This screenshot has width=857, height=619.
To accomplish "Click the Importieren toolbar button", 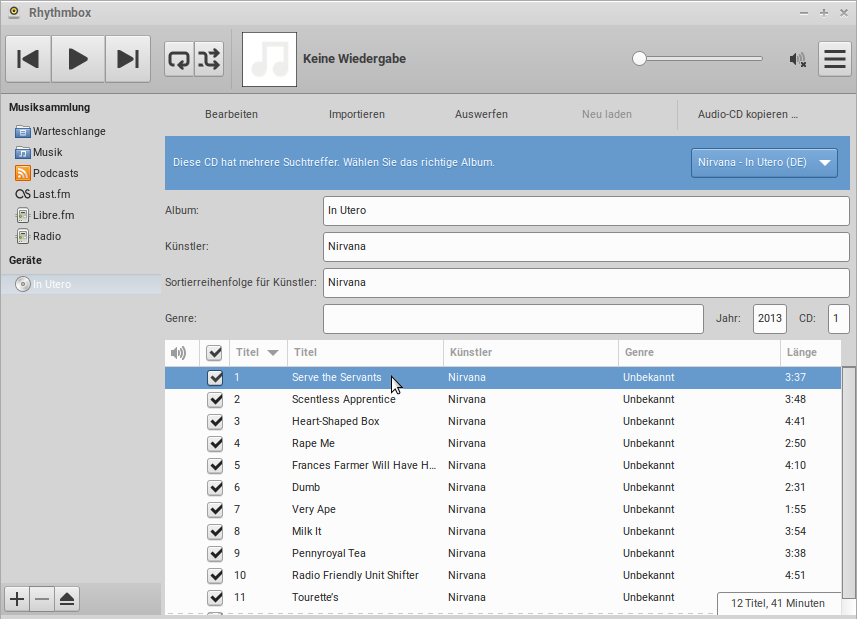I will click(356, 114).
